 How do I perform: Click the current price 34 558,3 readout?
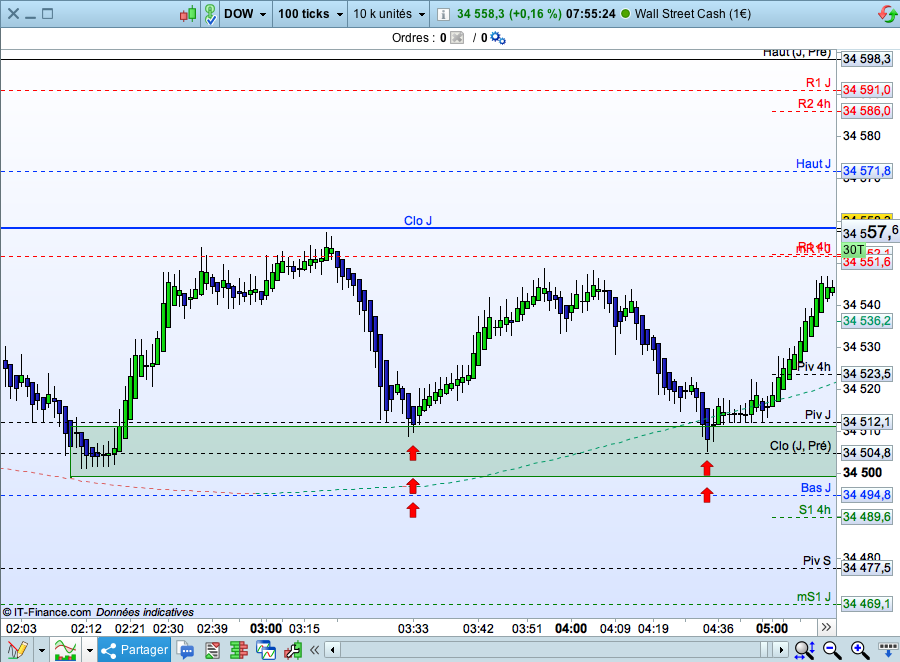tap(480, 14)
